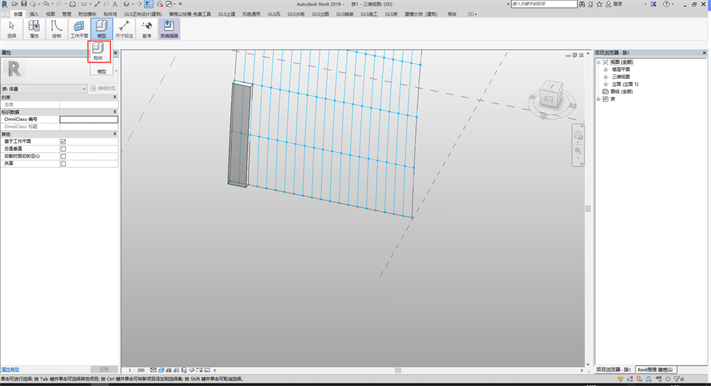Click the zoom region navigation bar icon
The height and width of the screenshot is (386, 711).
click(578, 151)
